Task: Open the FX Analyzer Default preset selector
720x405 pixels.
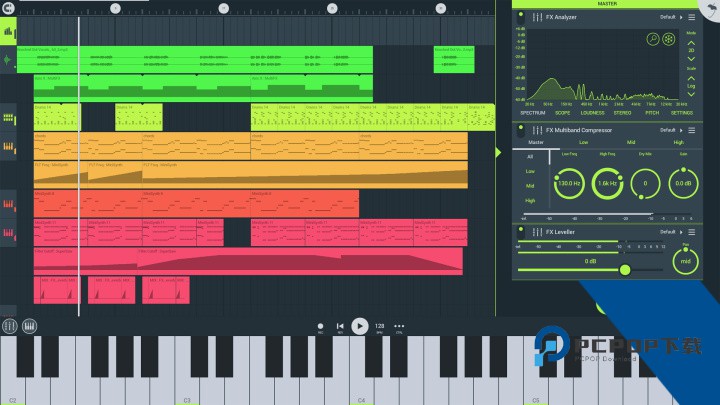Action: point(671,17)
